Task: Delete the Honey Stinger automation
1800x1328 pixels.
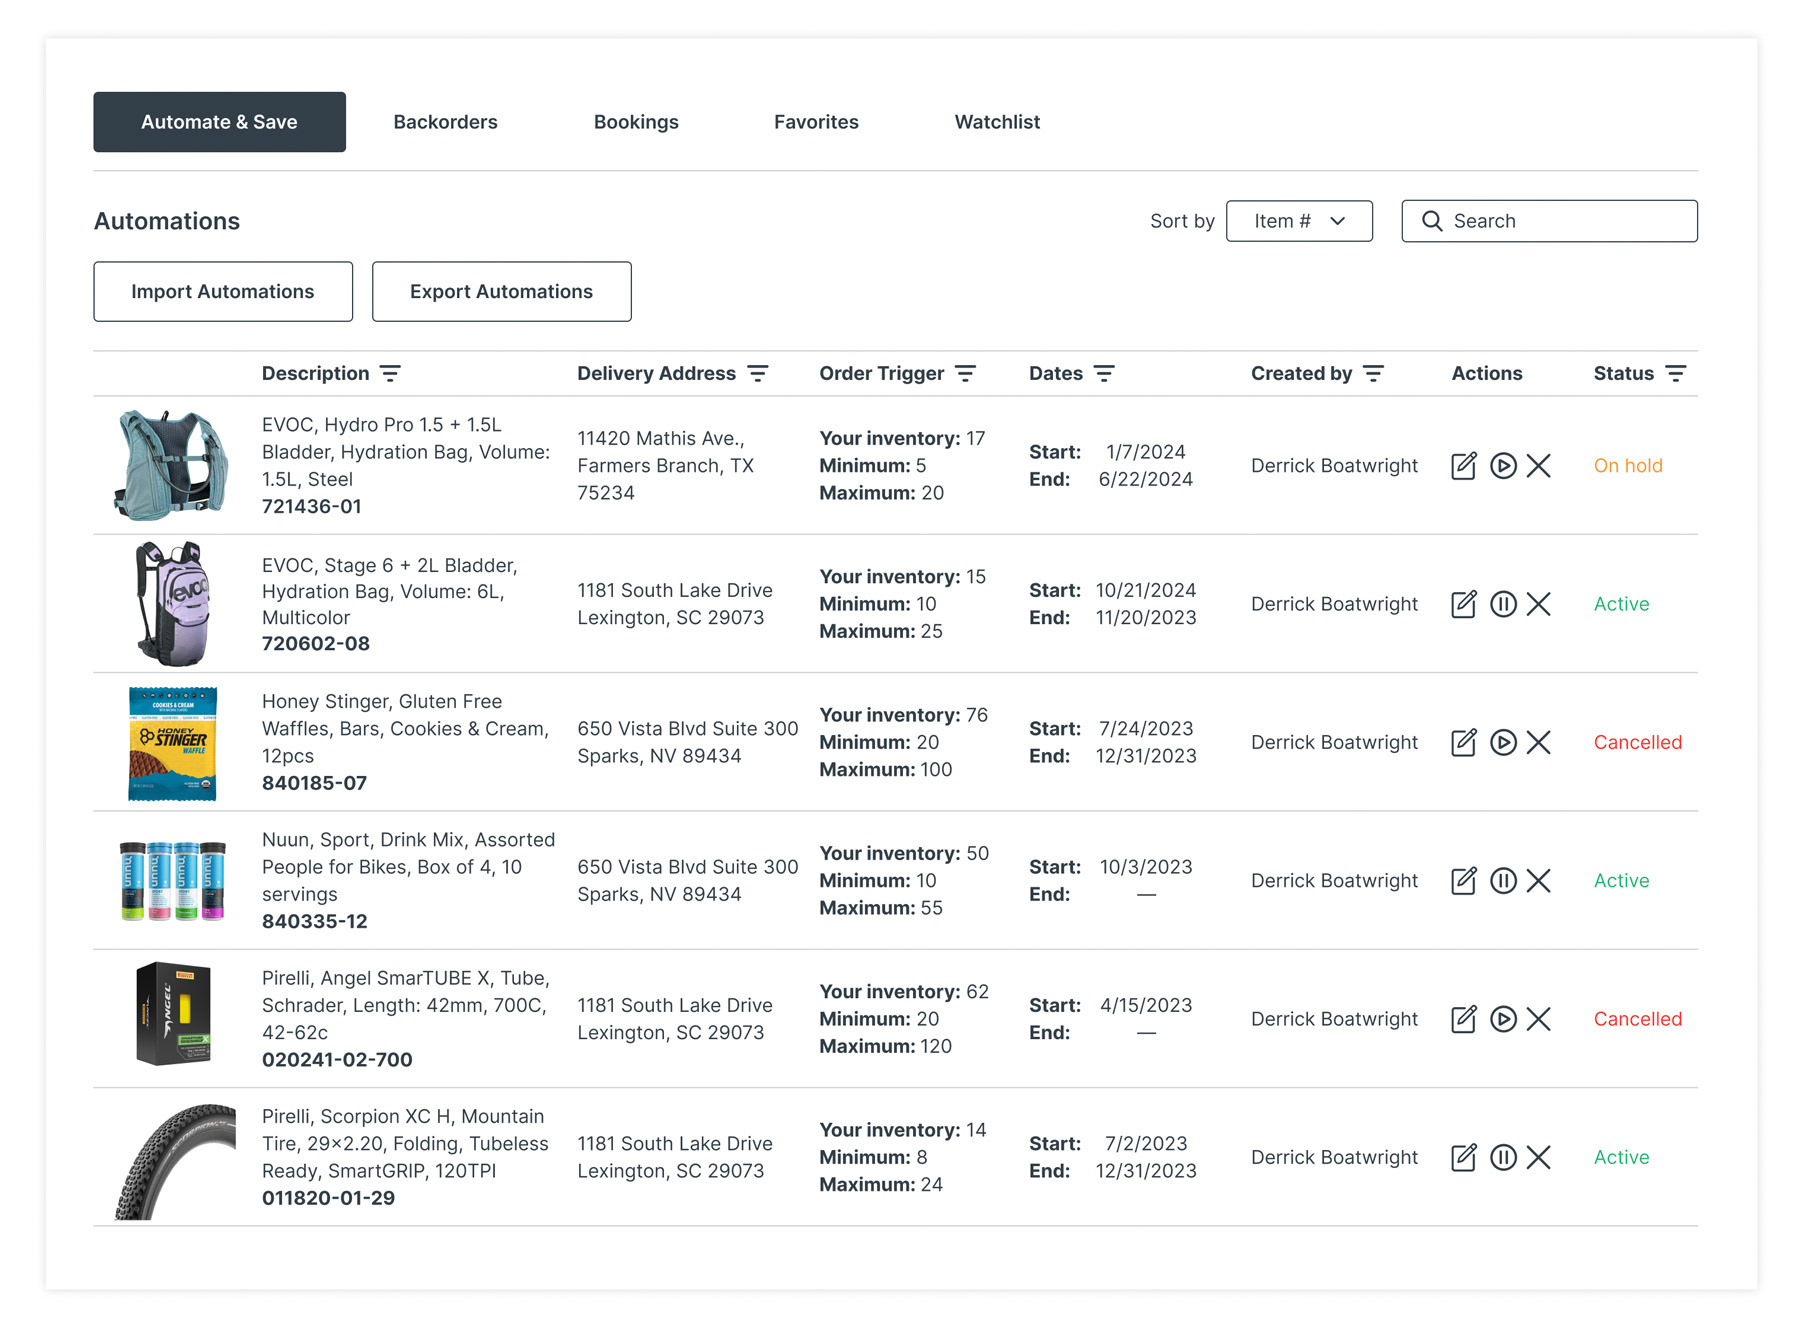Action: click(1539, 742)
